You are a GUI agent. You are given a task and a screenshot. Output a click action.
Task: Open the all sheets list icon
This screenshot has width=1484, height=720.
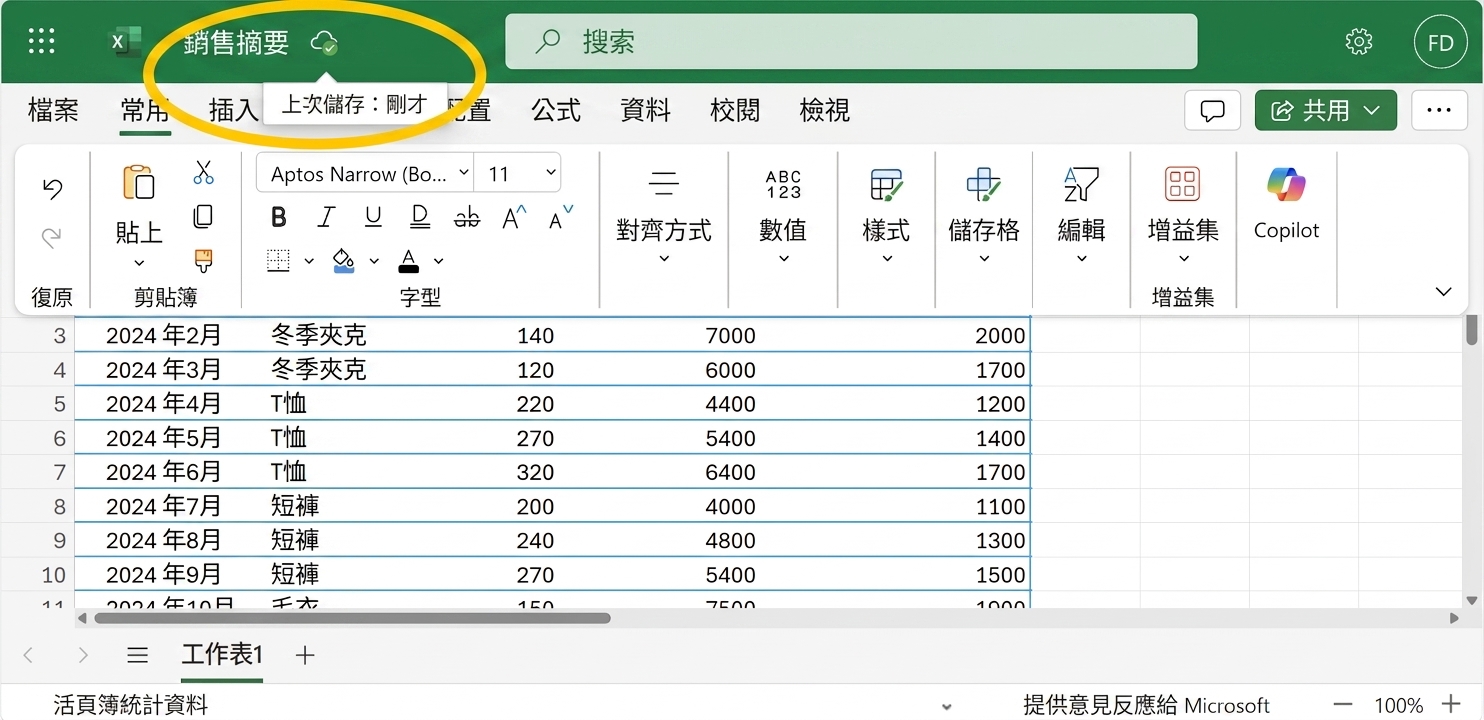click(x=138, y=655)
